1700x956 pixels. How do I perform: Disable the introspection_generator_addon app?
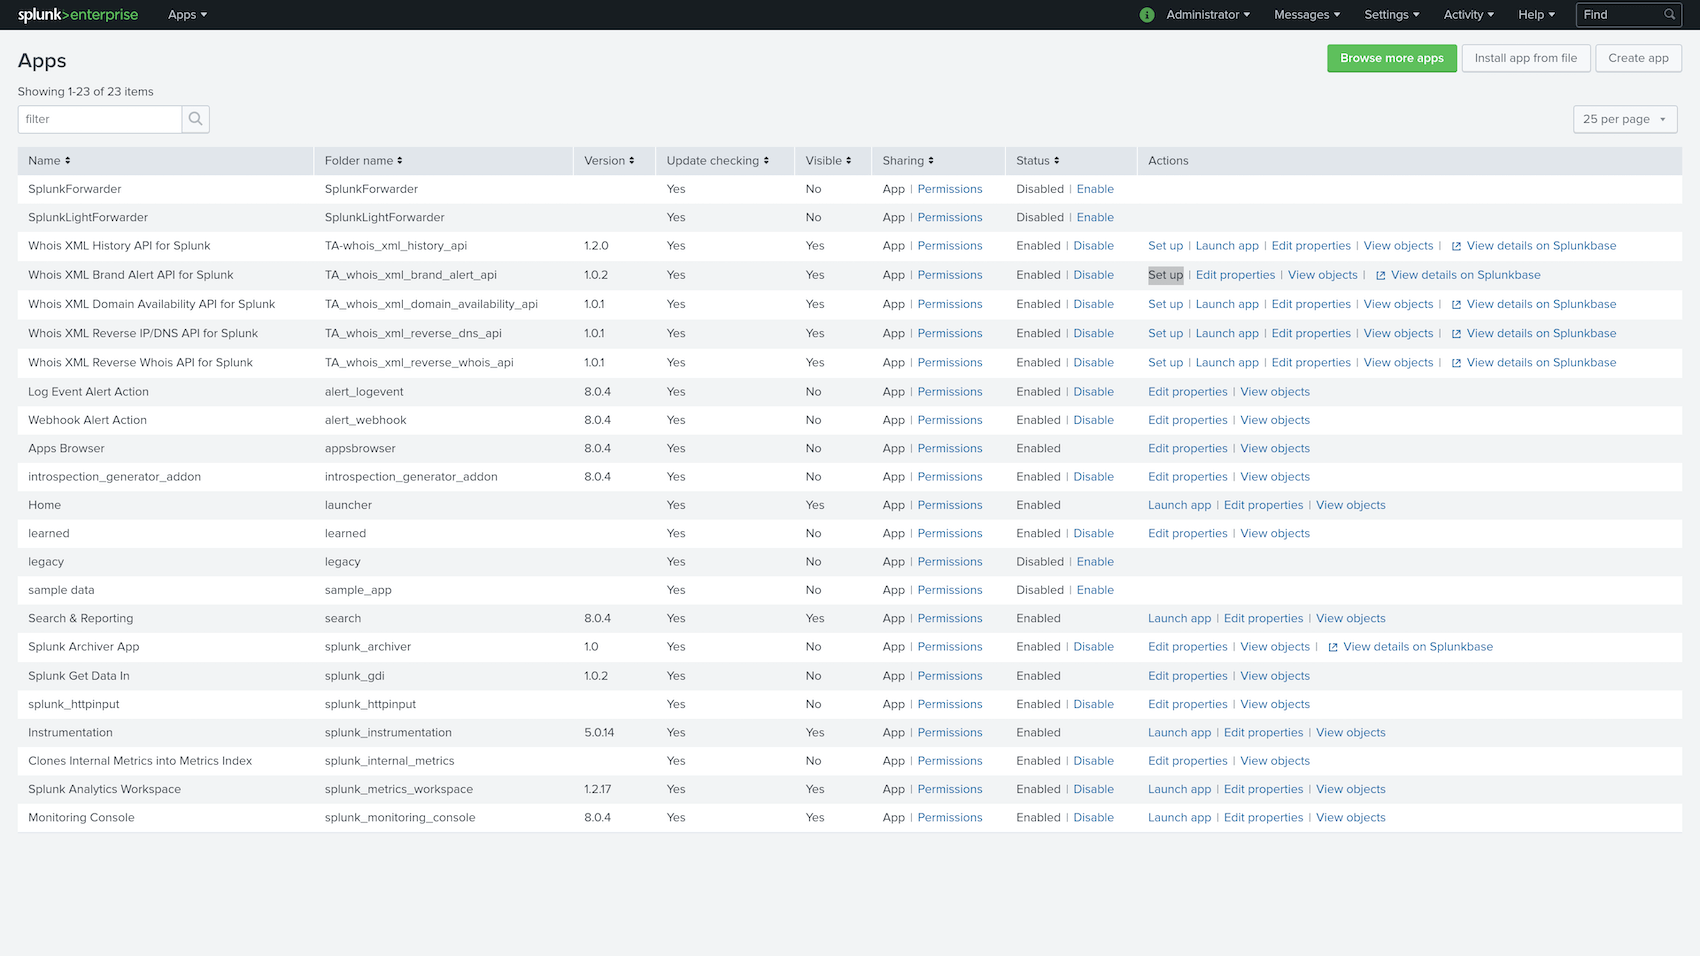1093,477
